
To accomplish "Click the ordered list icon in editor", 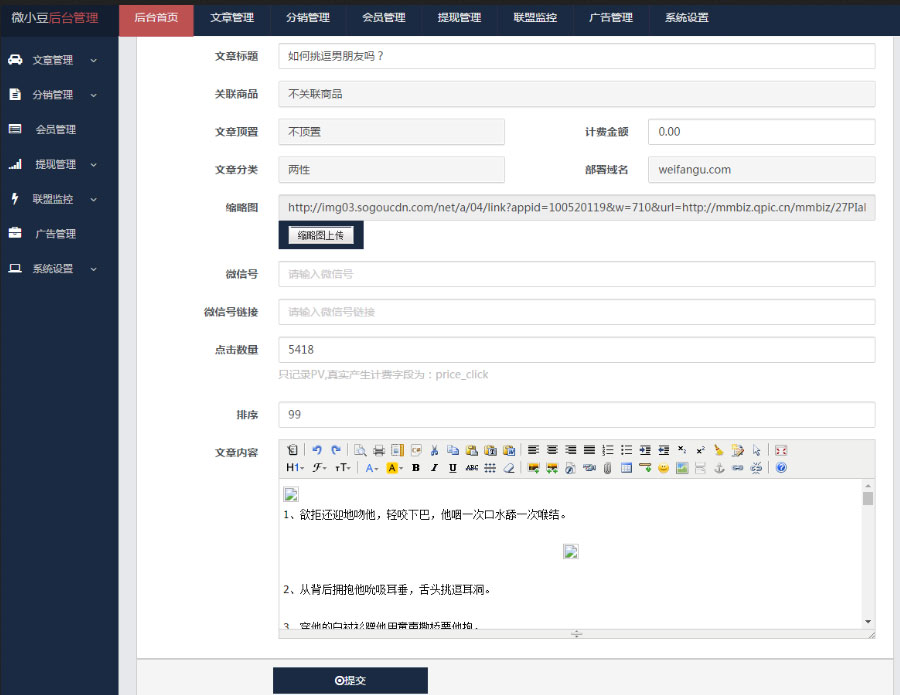I will pos(607,448).
